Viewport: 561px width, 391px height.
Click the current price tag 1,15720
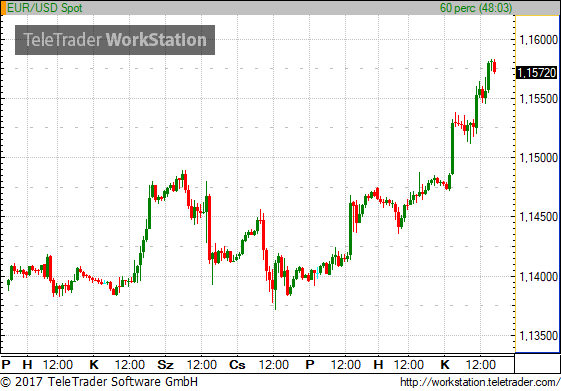[537, 73]
